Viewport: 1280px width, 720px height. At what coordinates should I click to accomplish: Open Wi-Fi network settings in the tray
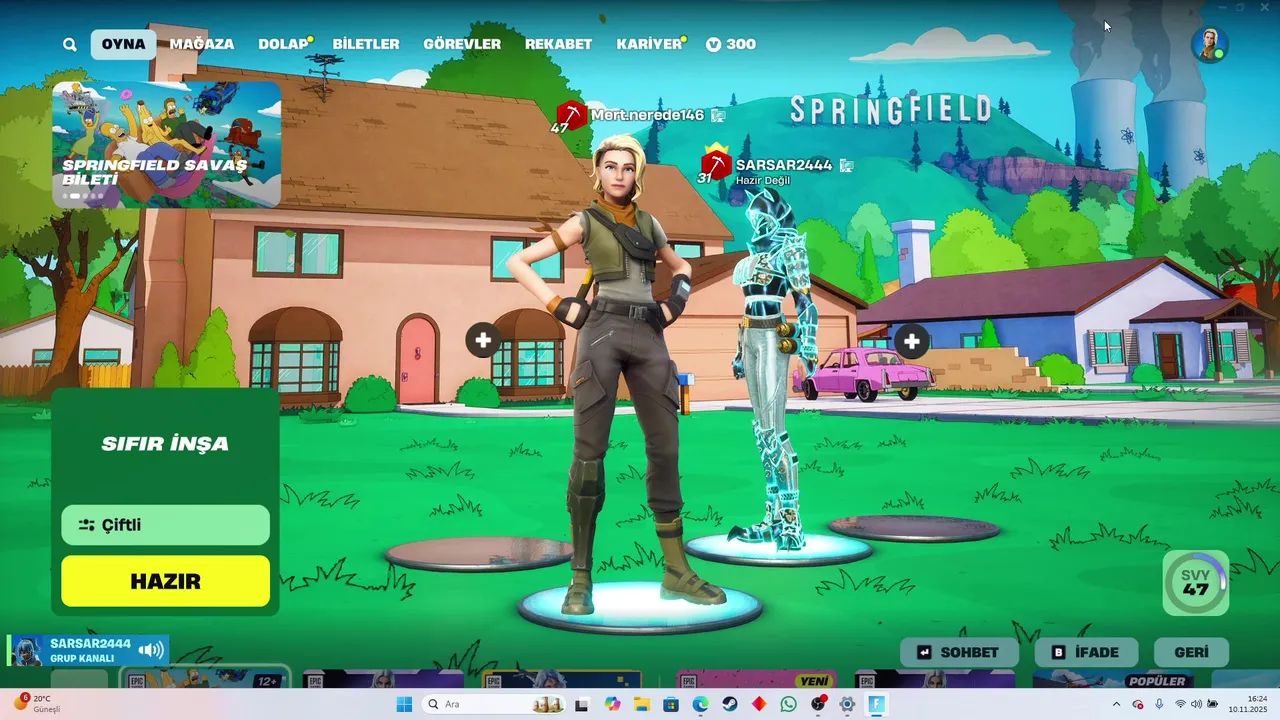1180,704
